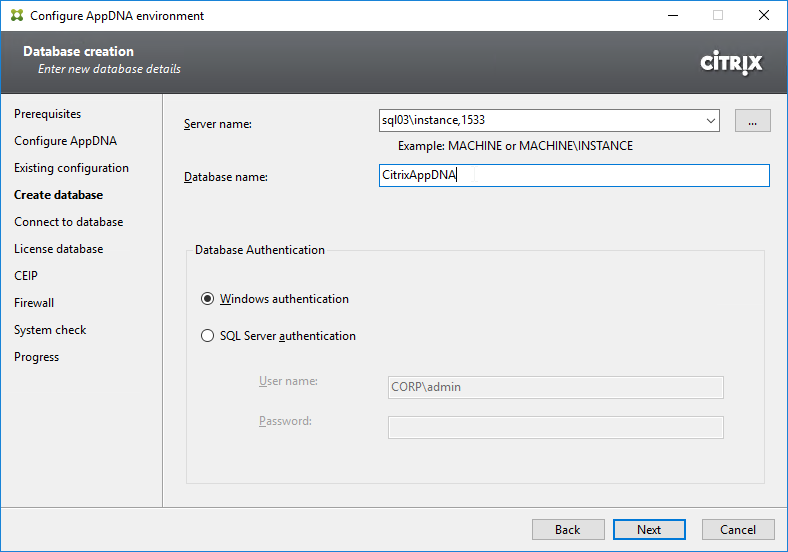Open the server browse ellipsis button
The height and width of the screenshot is (552, 788).
tap(752, 121)
